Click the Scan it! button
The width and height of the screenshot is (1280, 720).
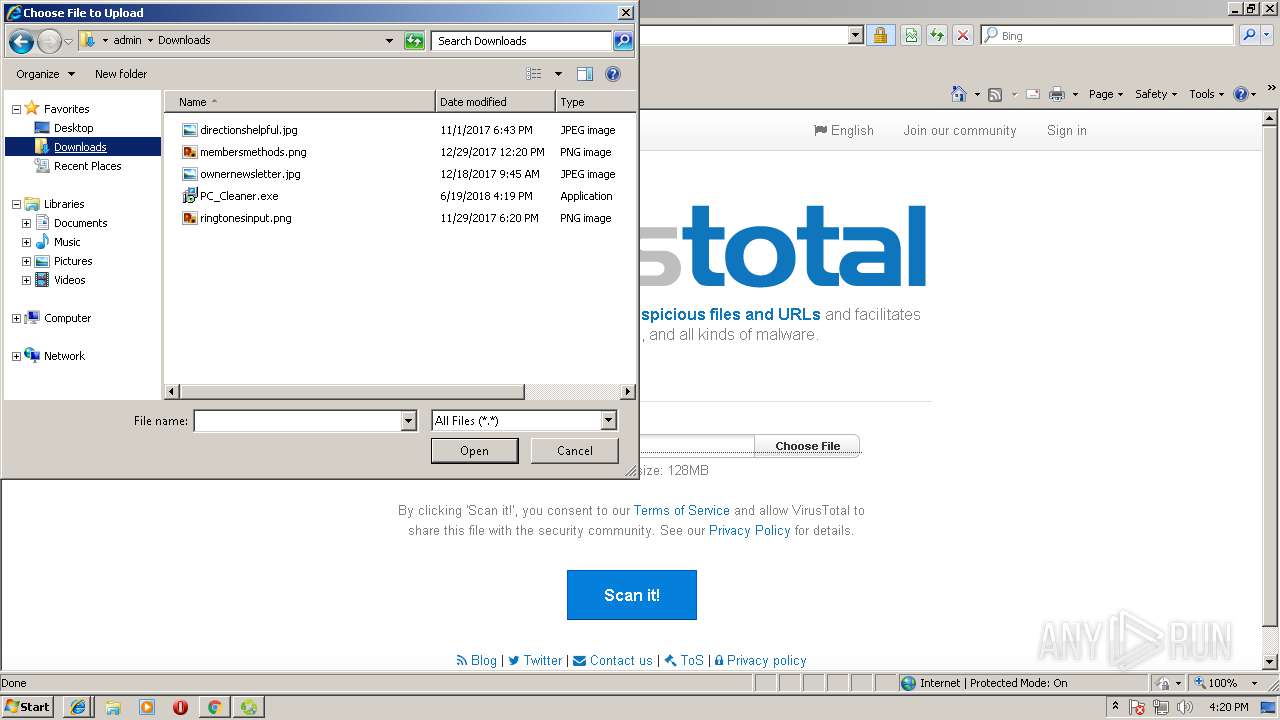pyautogui.click(x=632, y=595)
